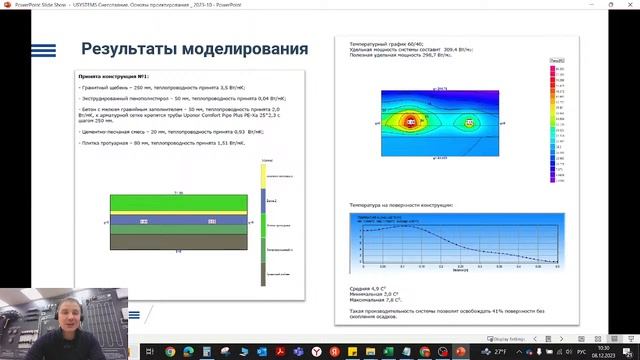640x360 pixels.
Task: Click the material layer color legend bar
Action: (263, 225)
